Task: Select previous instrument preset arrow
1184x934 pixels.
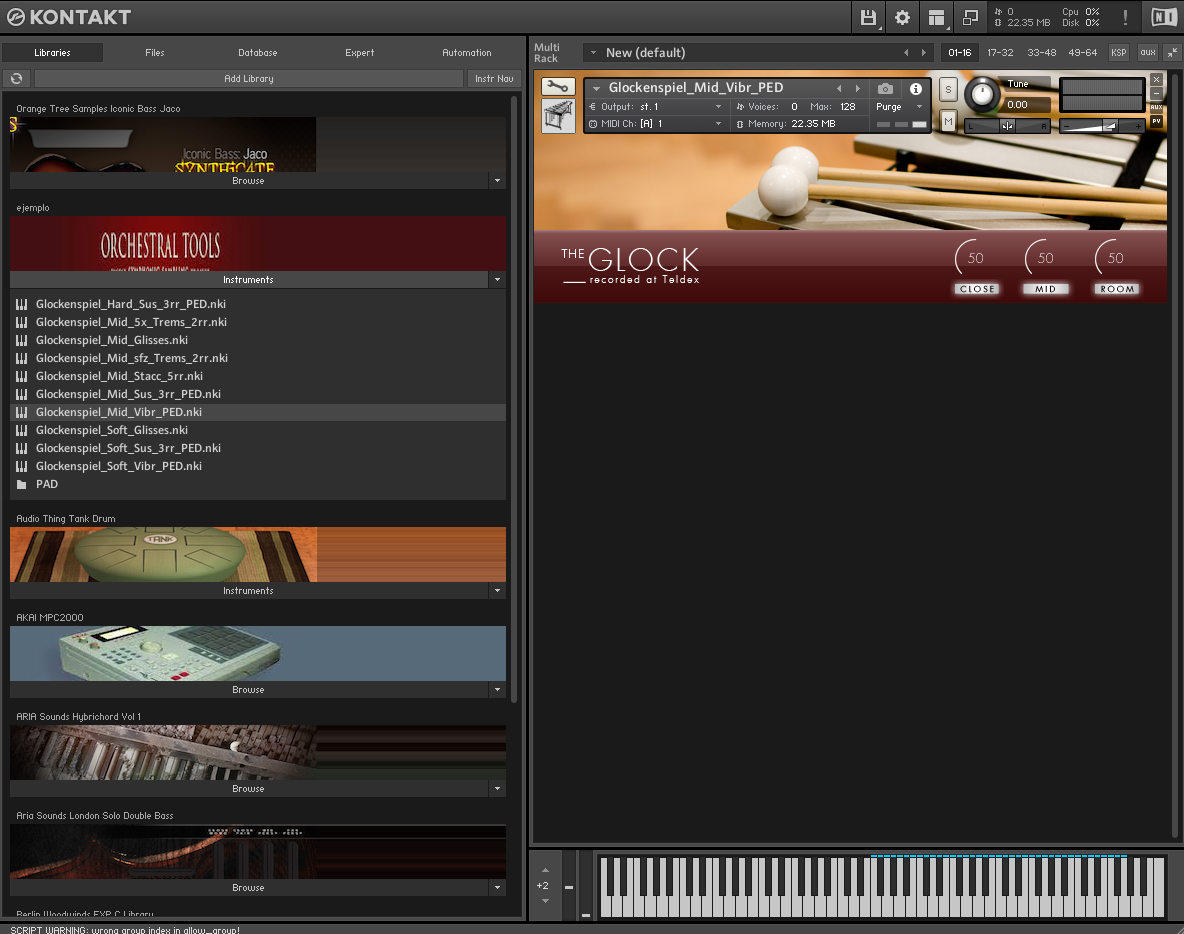Action: click(x=839, y=88)
